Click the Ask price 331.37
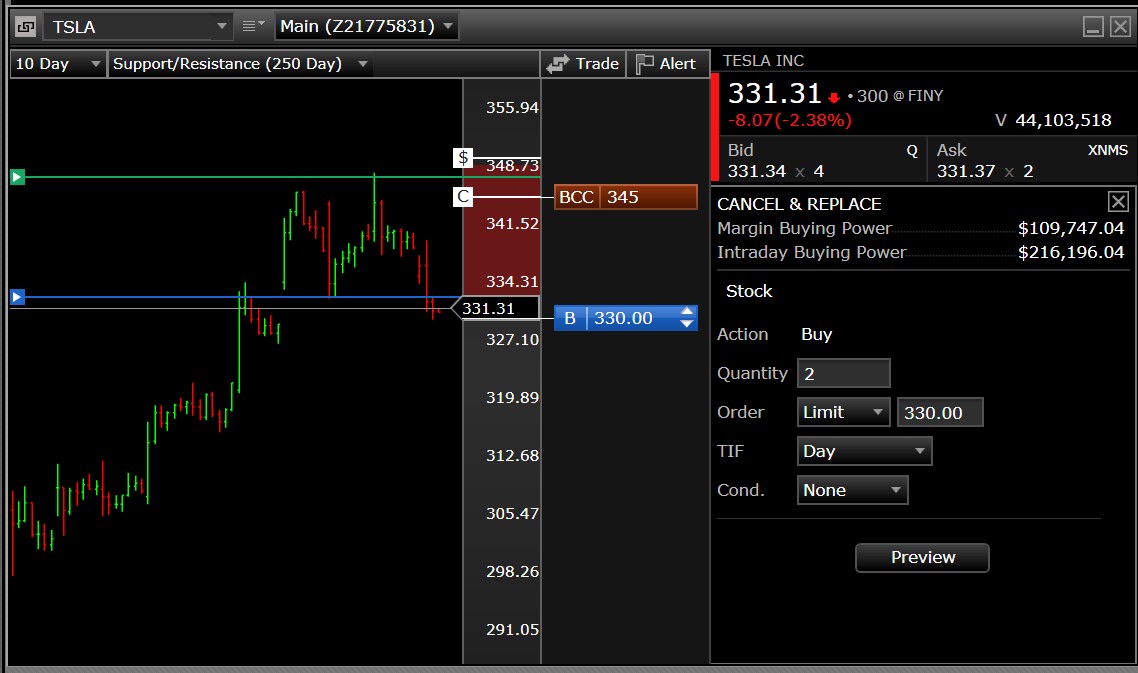This screenshot has height=673, width=1138. [x=965, y=171]
